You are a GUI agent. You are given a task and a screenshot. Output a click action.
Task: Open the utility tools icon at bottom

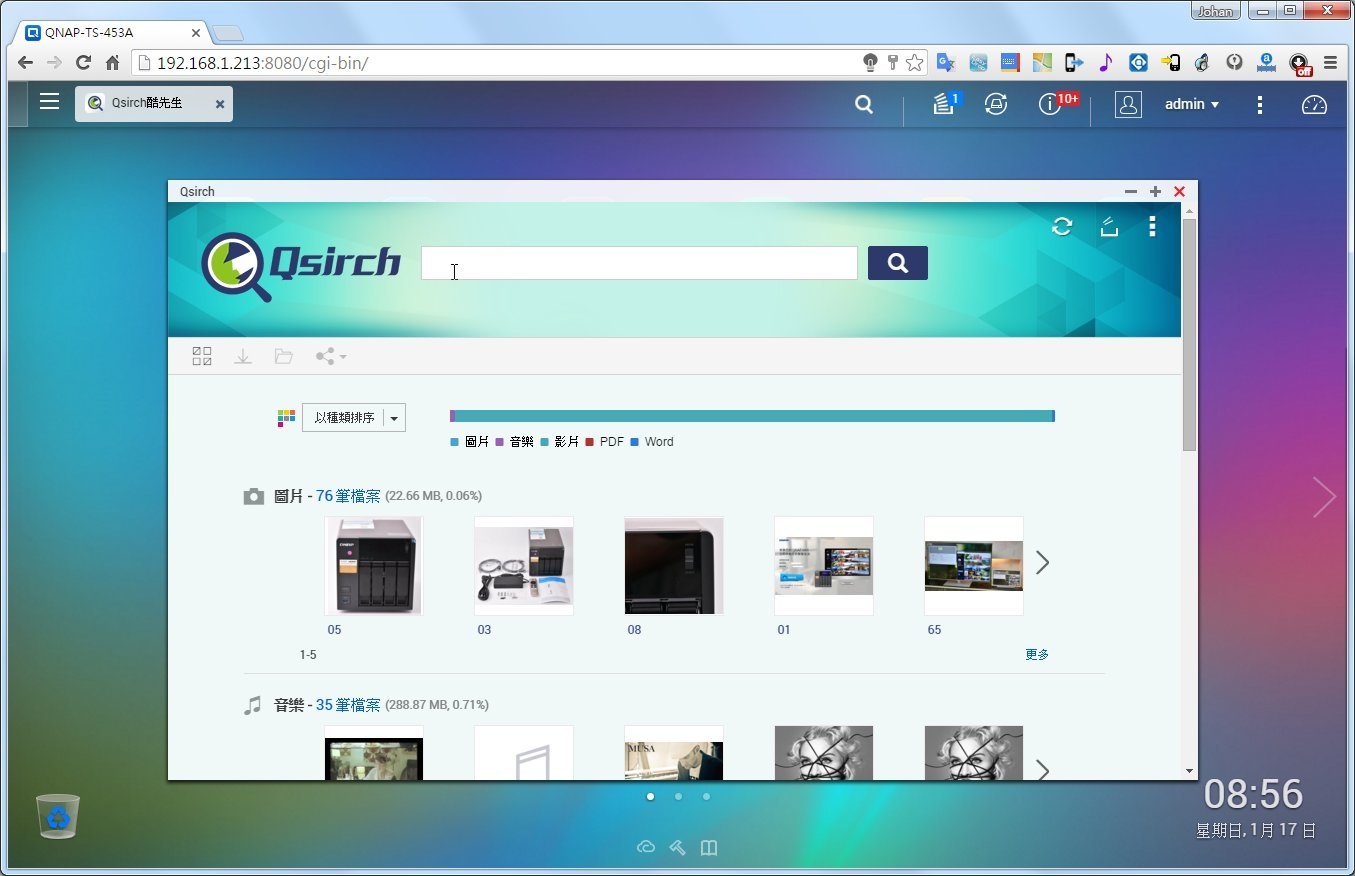click(x=678, y=848)
